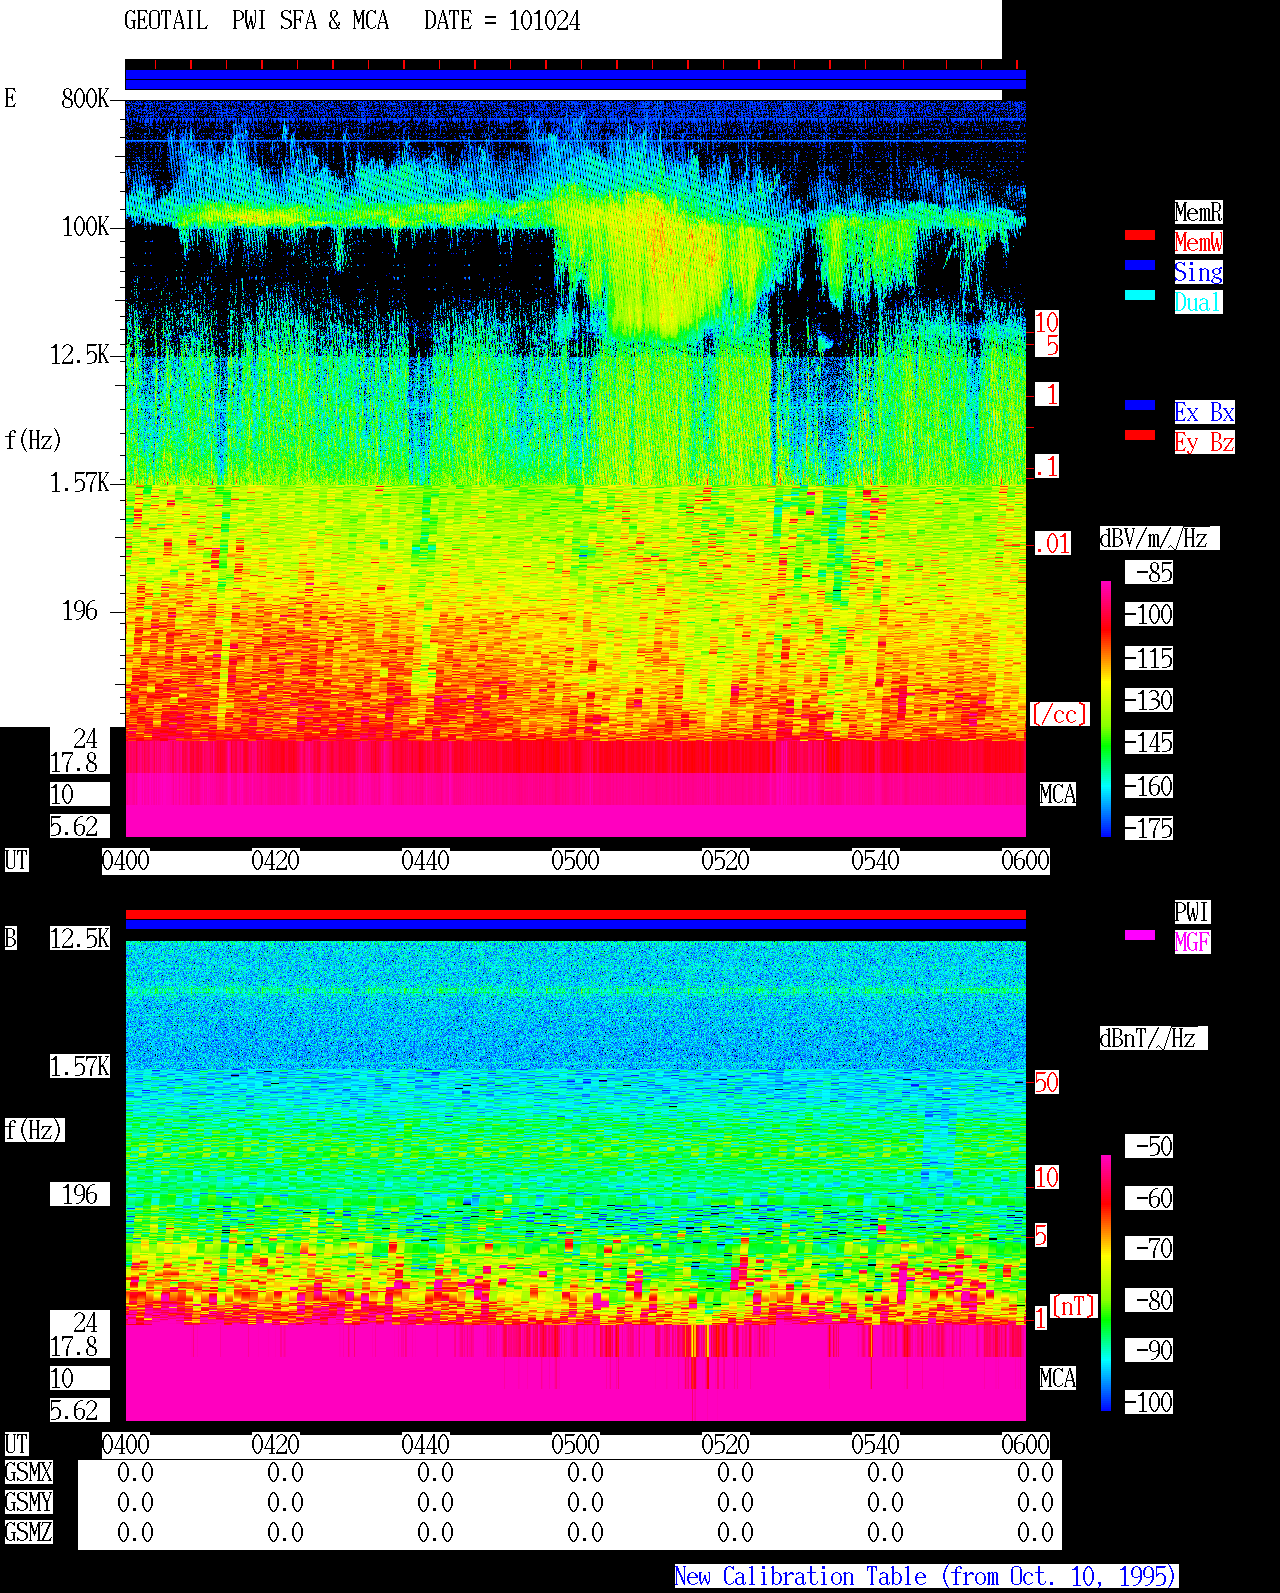The height and width of the screenshot is (1593, 1280).
Task: Click the New Calibration Table link
Action: (926, 1577)
